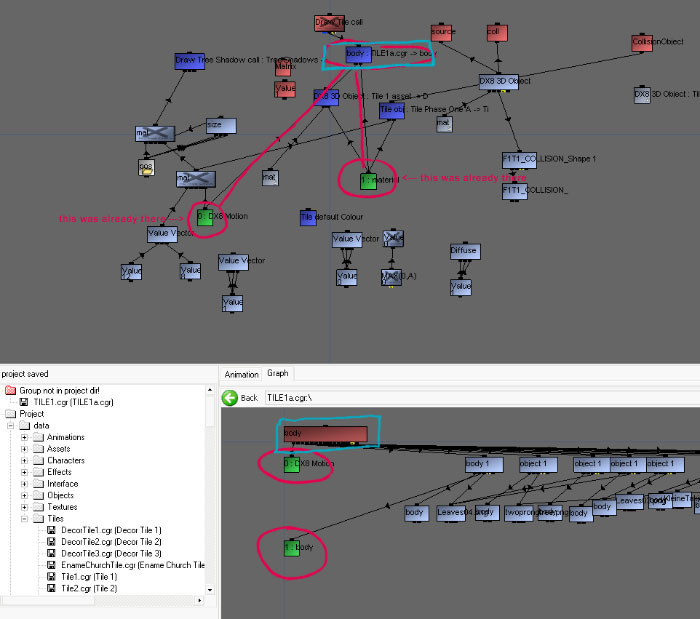Switch to the Animation tab
700x619 pixels.
coord(241,373)
